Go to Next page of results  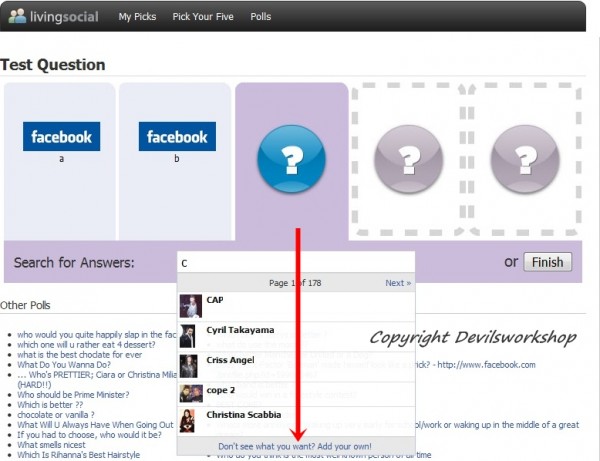[x=398, y=283]
